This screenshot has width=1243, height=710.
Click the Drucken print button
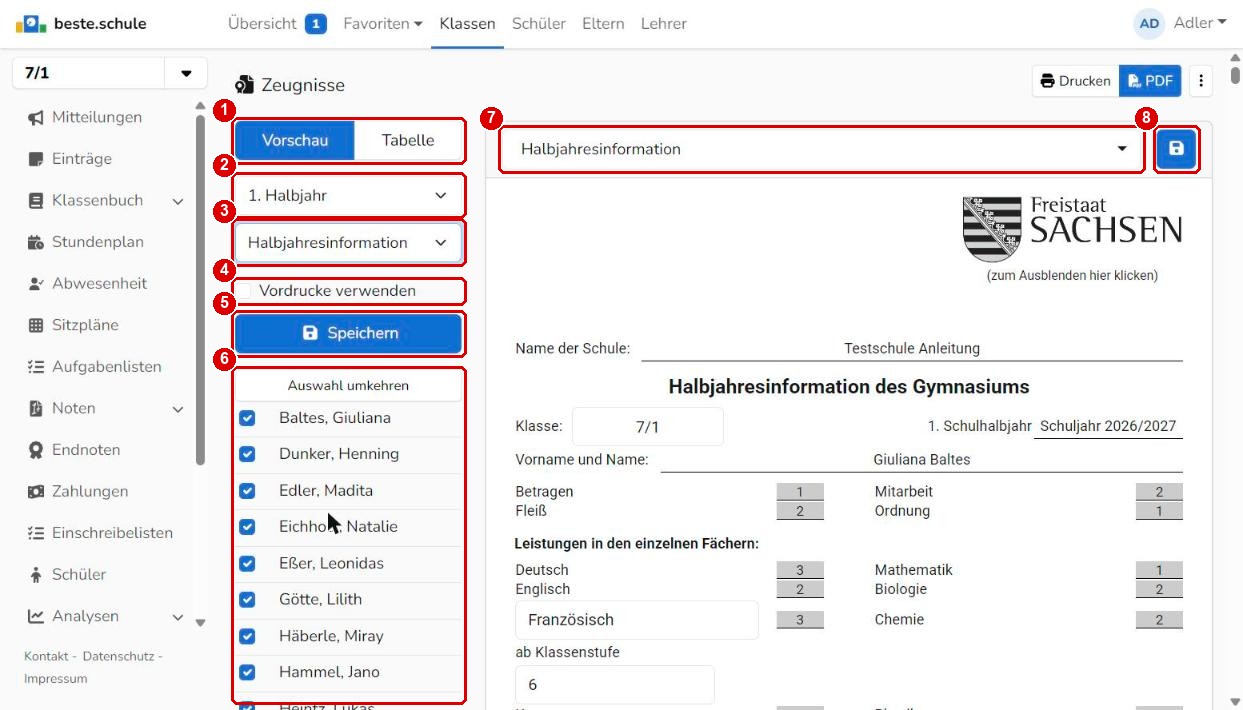click(x=1076, y=81)
